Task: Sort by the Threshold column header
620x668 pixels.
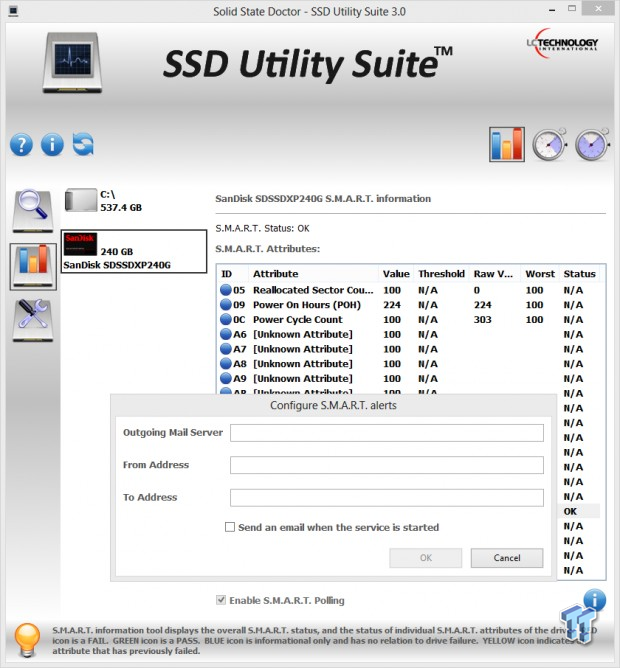Action: point(441,274)
